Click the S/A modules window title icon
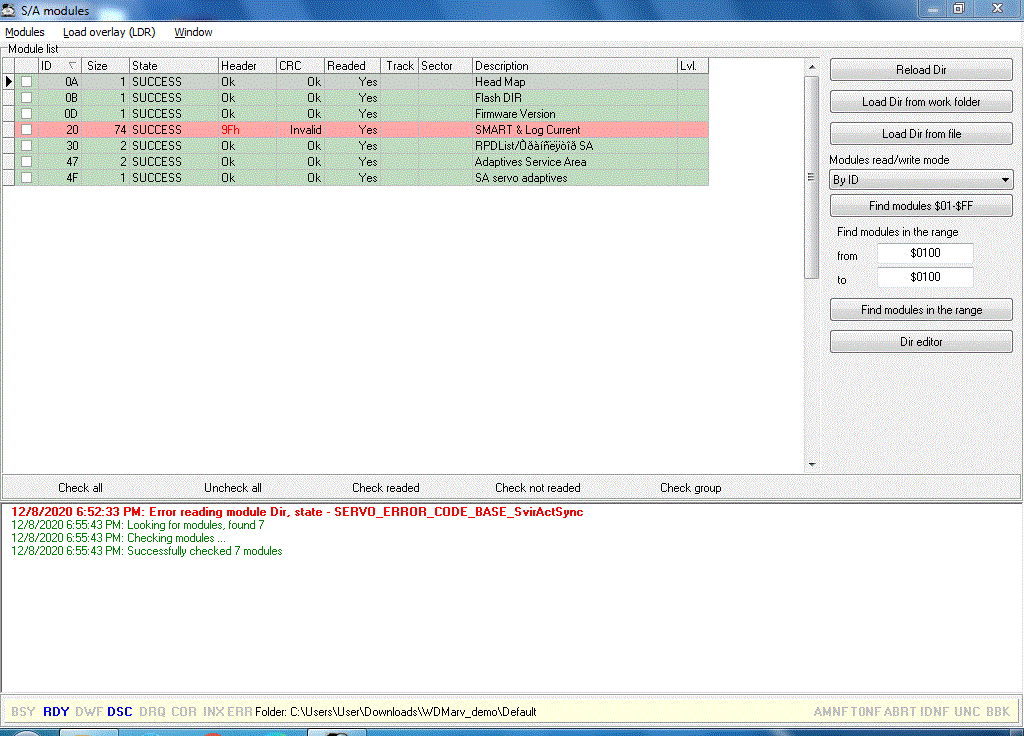Image resolution: width=1024 pixels, height=736 pixels. (x=8, y=10)
